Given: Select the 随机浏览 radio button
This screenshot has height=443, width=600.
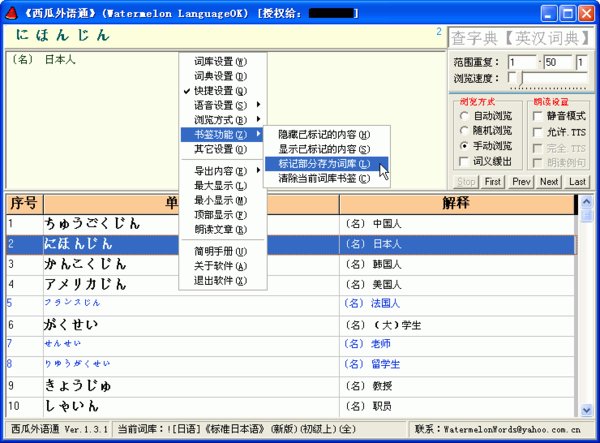Looking at the screenshot, I should [x=464, y=131].
